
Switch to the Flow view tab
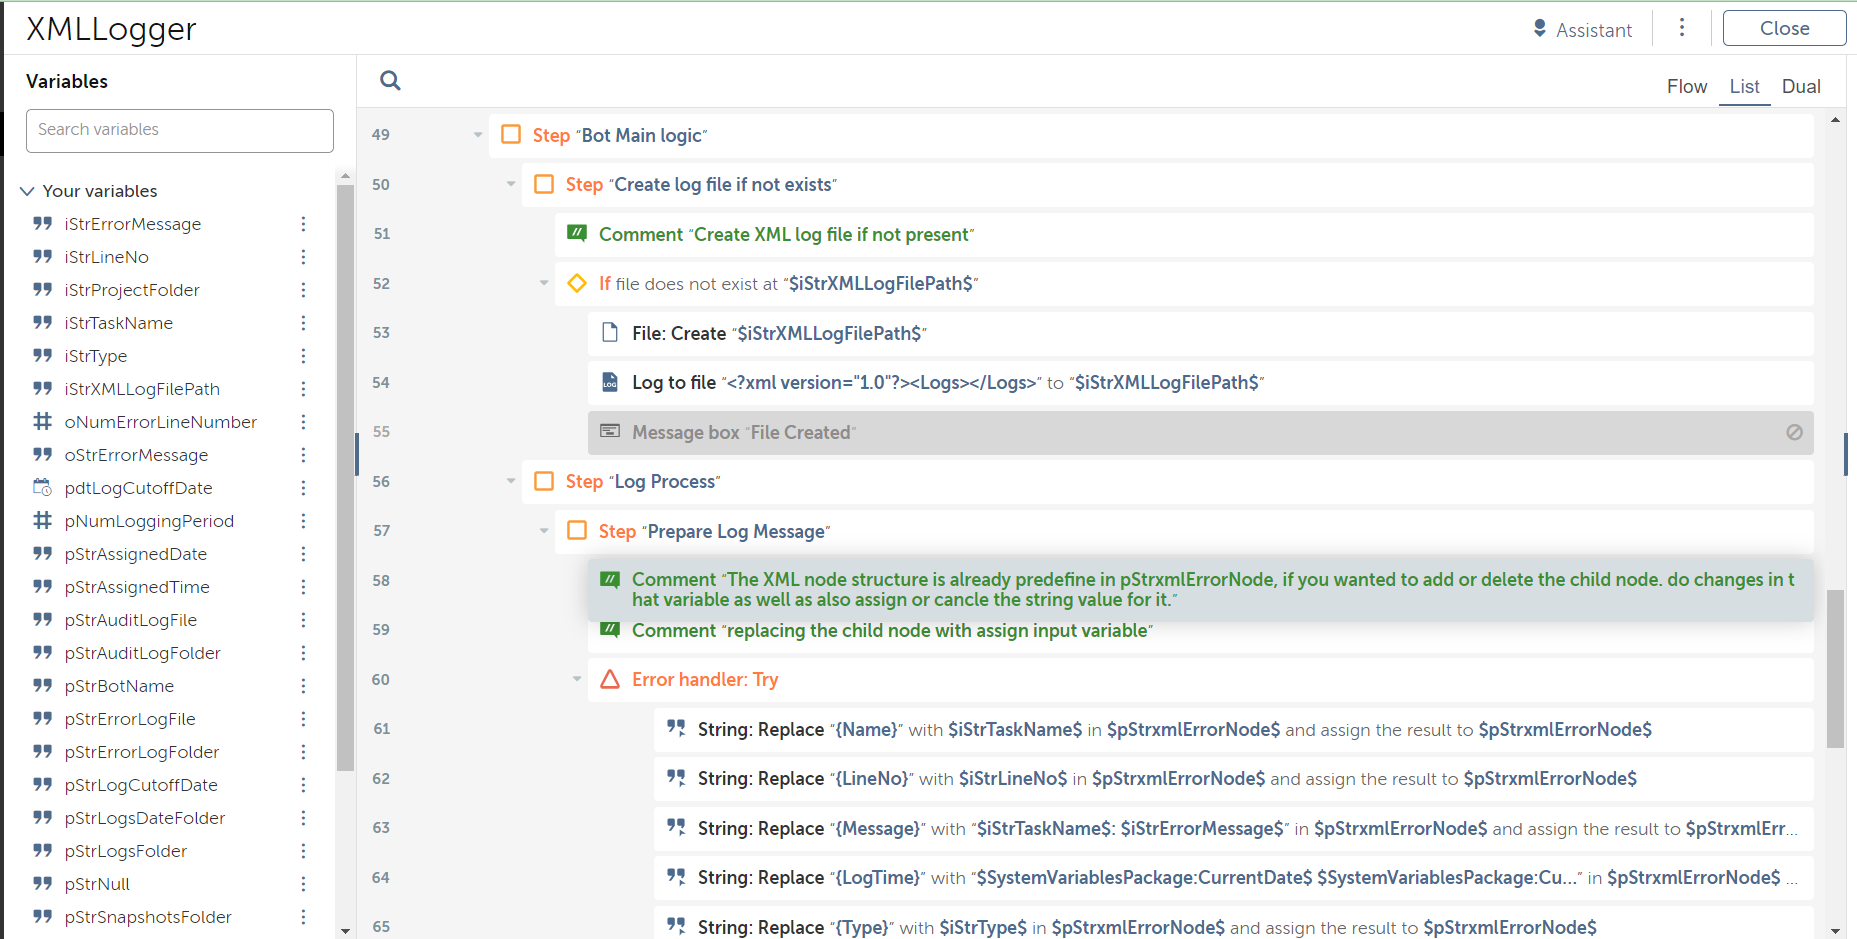(1686, 87)
